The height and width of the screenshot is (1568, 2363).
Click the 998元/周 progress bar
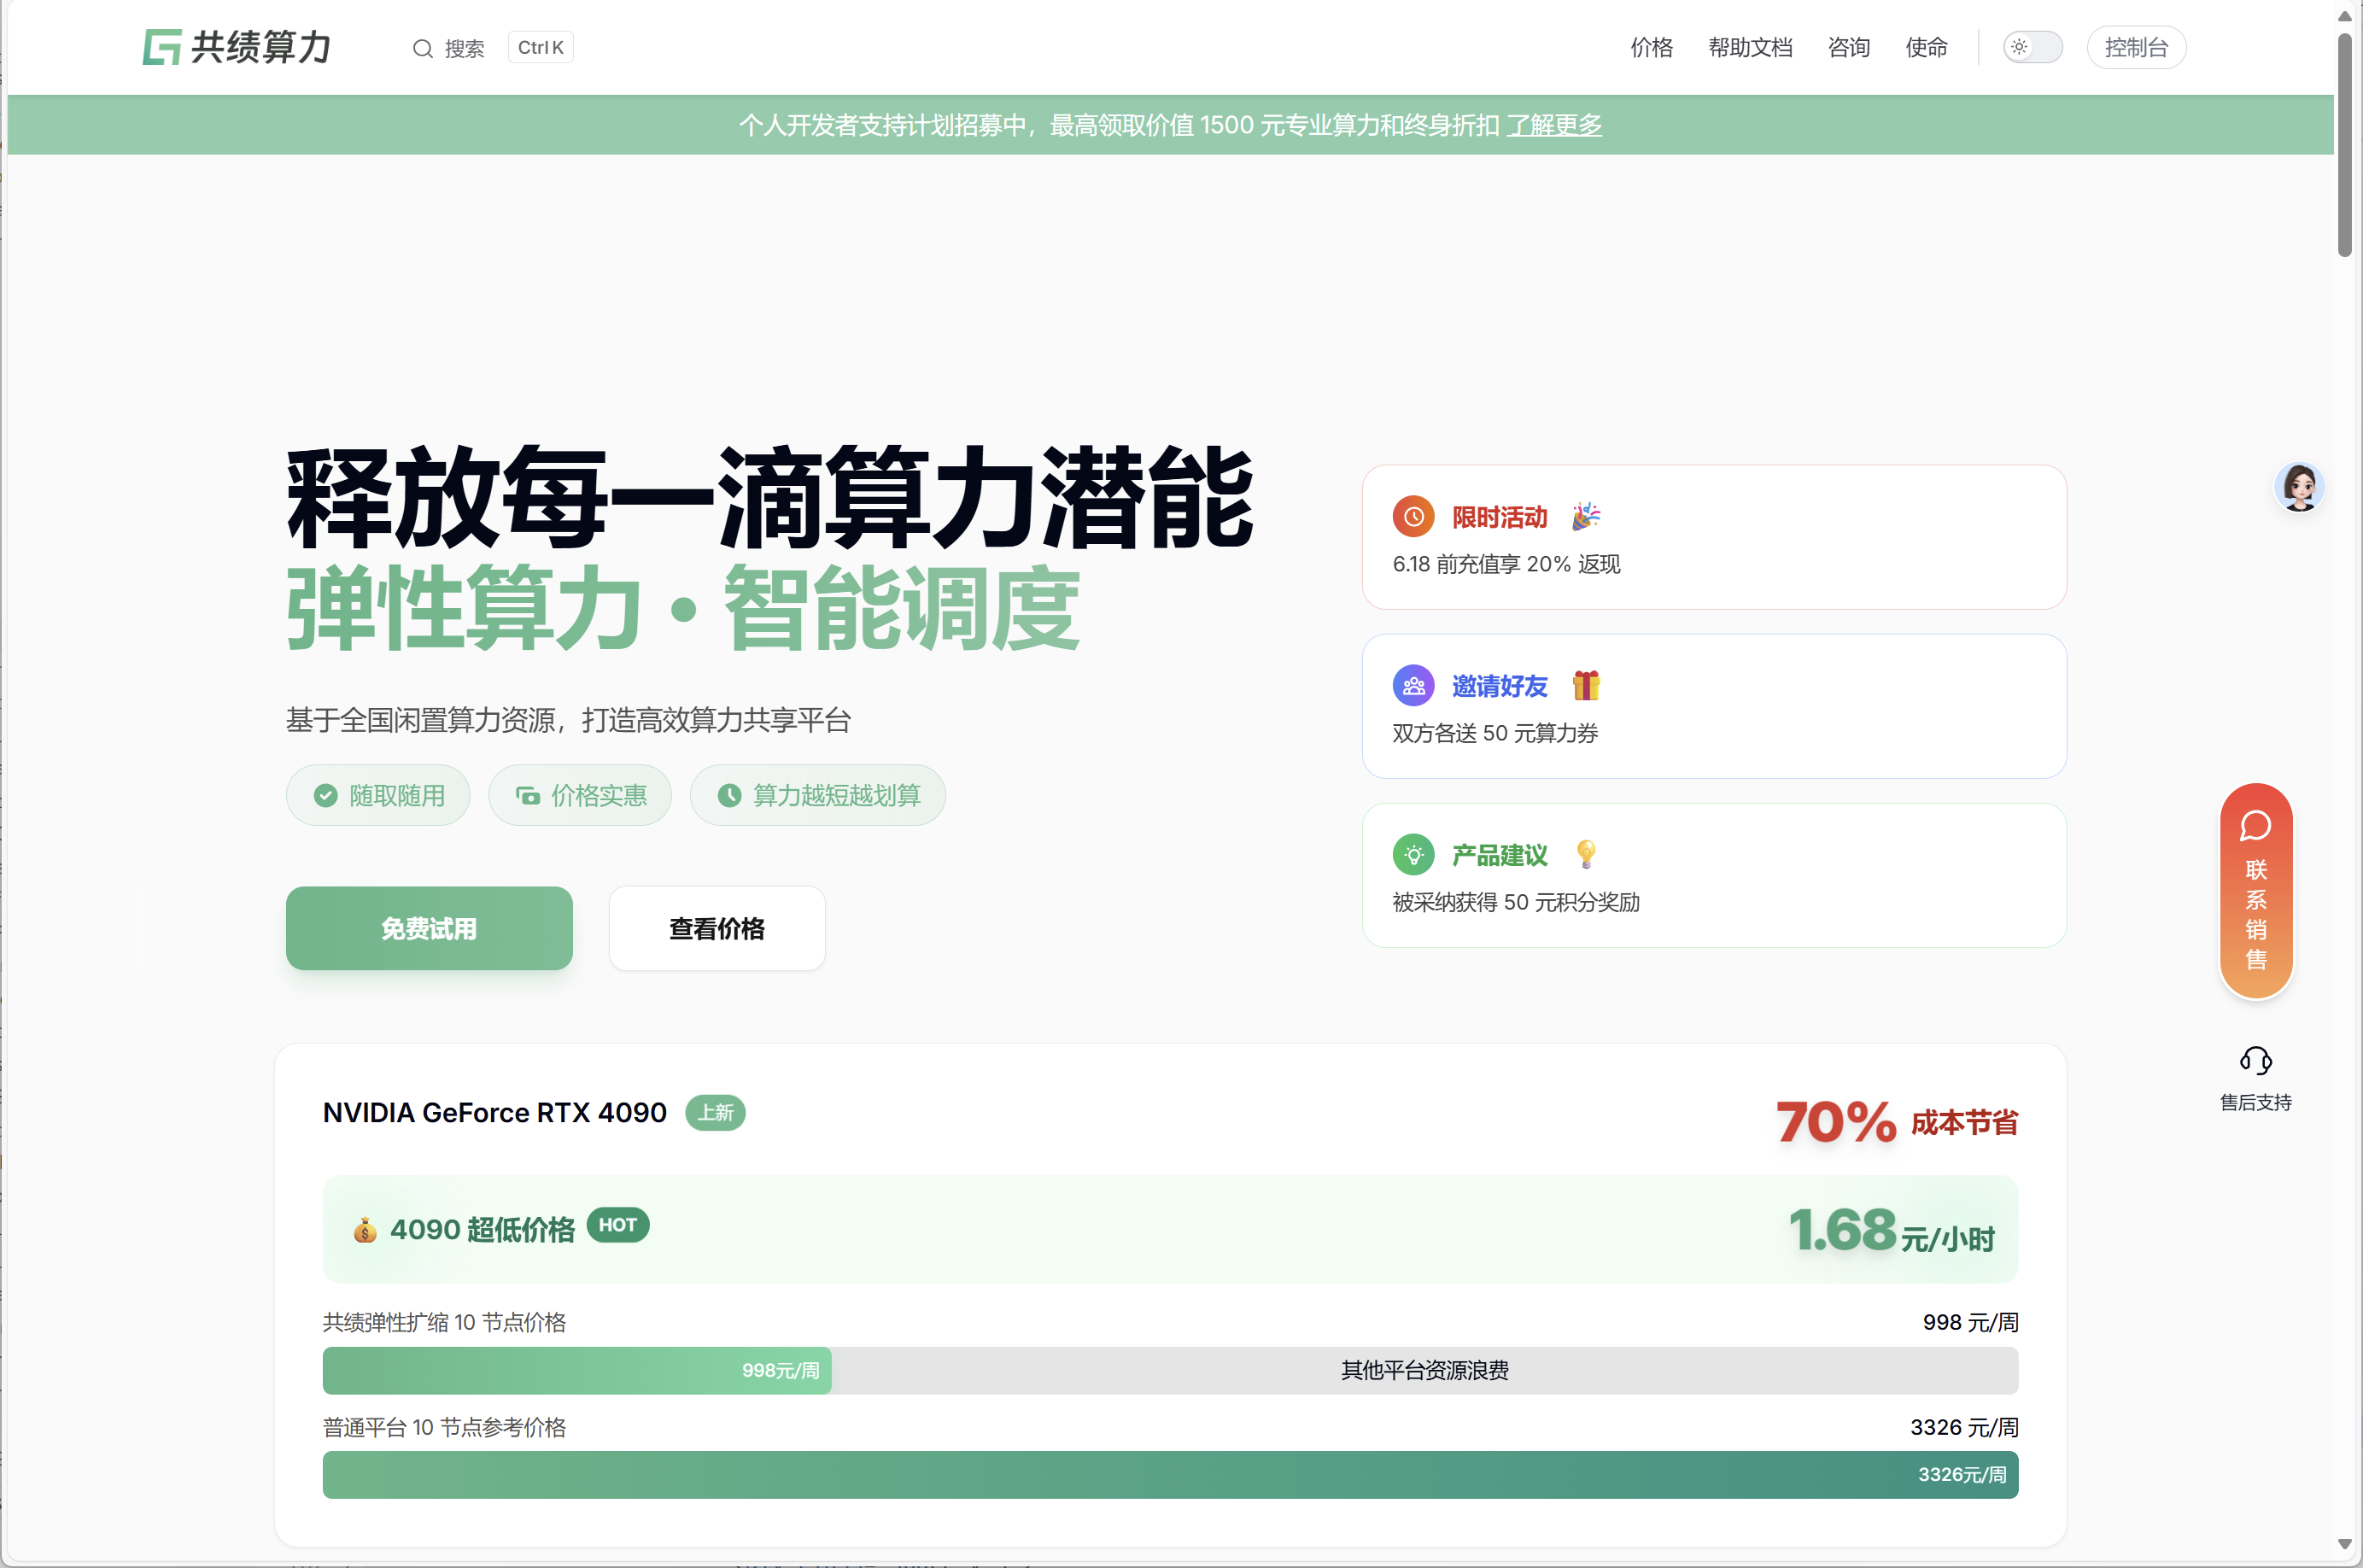point(577,1370)
